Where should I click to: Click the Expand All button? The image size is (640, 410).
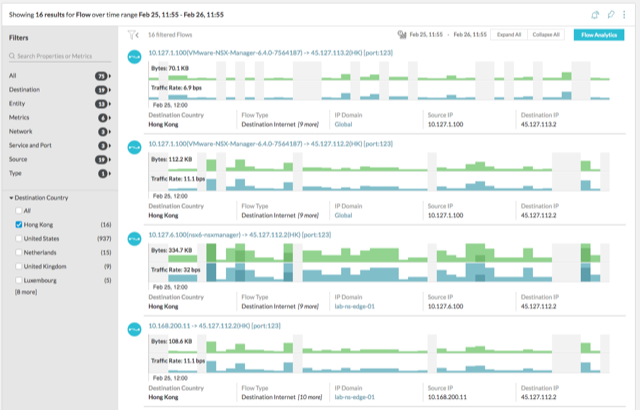click(509, 35)
